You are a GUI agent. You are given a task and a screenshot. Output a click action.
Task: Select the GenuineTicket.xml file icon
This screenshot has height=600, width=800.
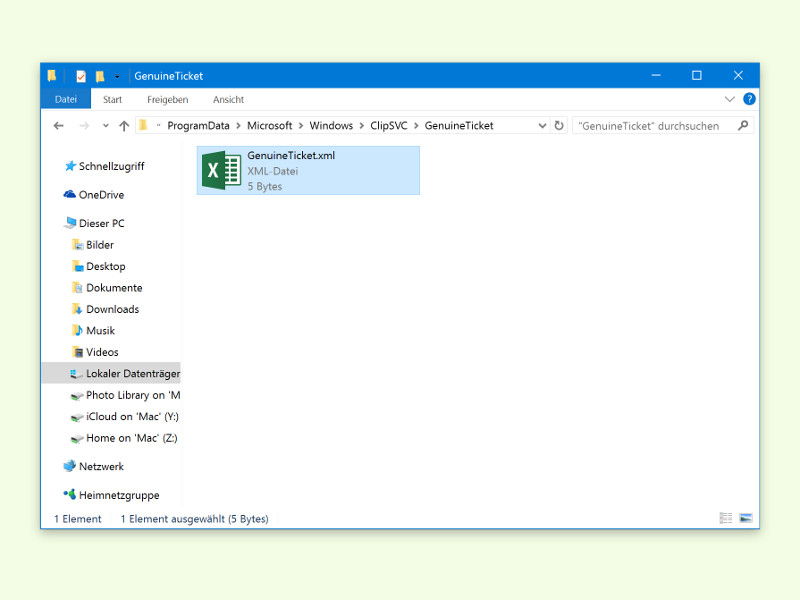pos(221,170)
